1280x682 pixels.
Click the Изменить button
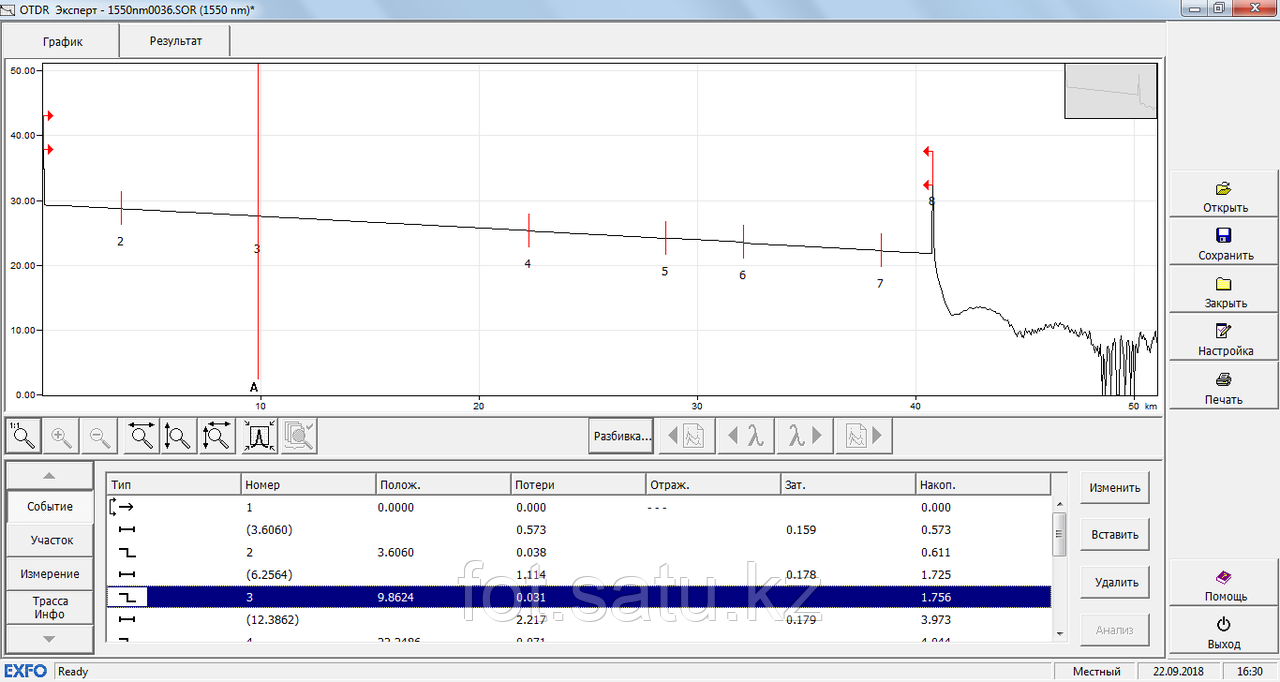click(1115, 487)
